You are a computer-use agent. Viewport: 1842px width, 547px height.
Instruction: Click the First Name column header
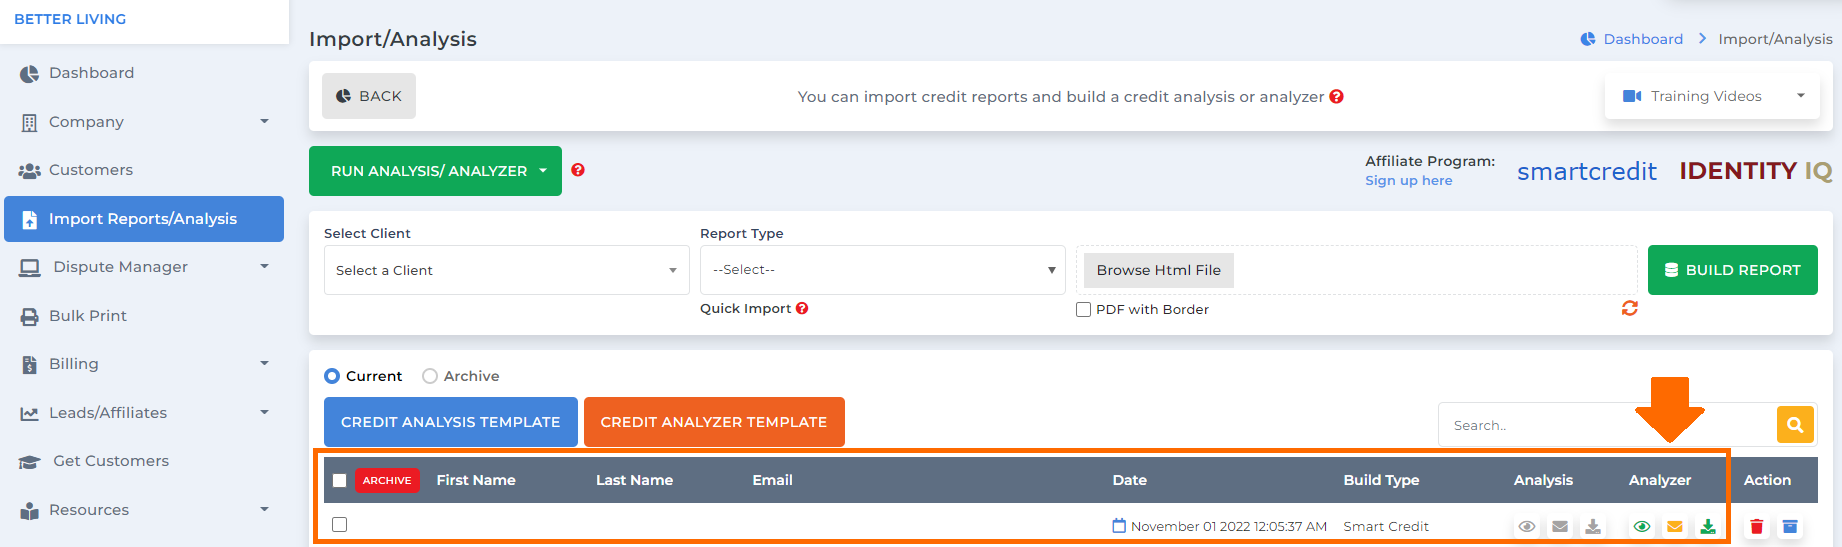[476, 480]
